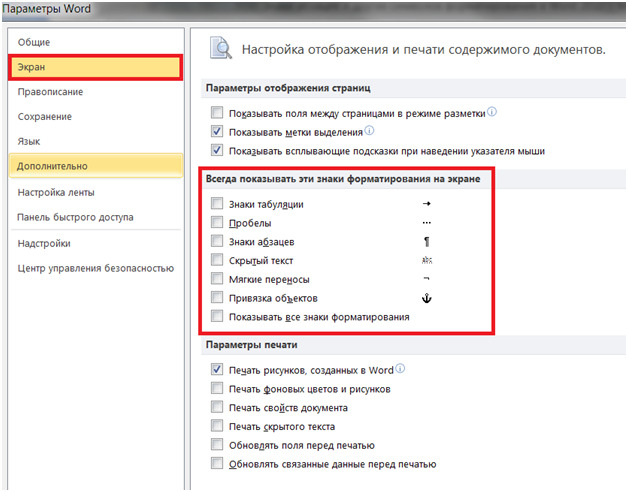Click the spaces dots symbol
Viewport: 628px width, 492px height.
[427, 223]
